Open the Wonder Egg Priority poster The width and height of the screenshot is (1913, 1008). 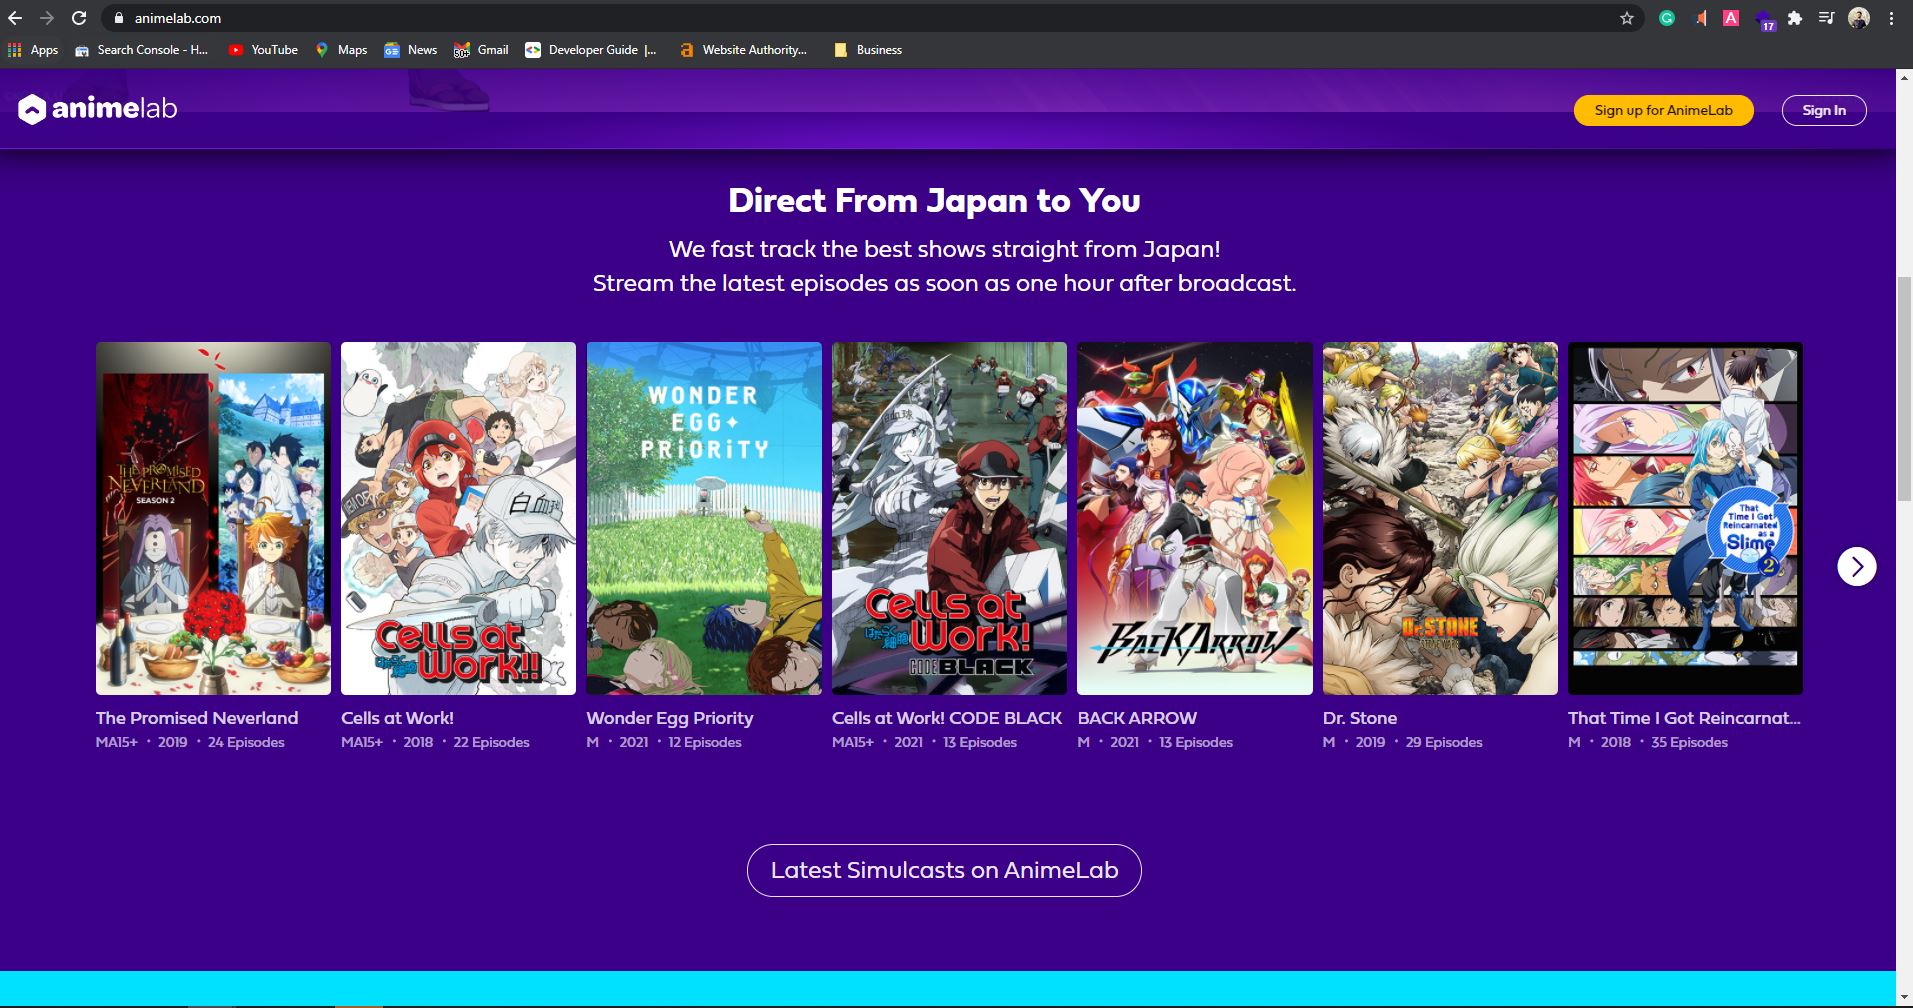point(704,518)
